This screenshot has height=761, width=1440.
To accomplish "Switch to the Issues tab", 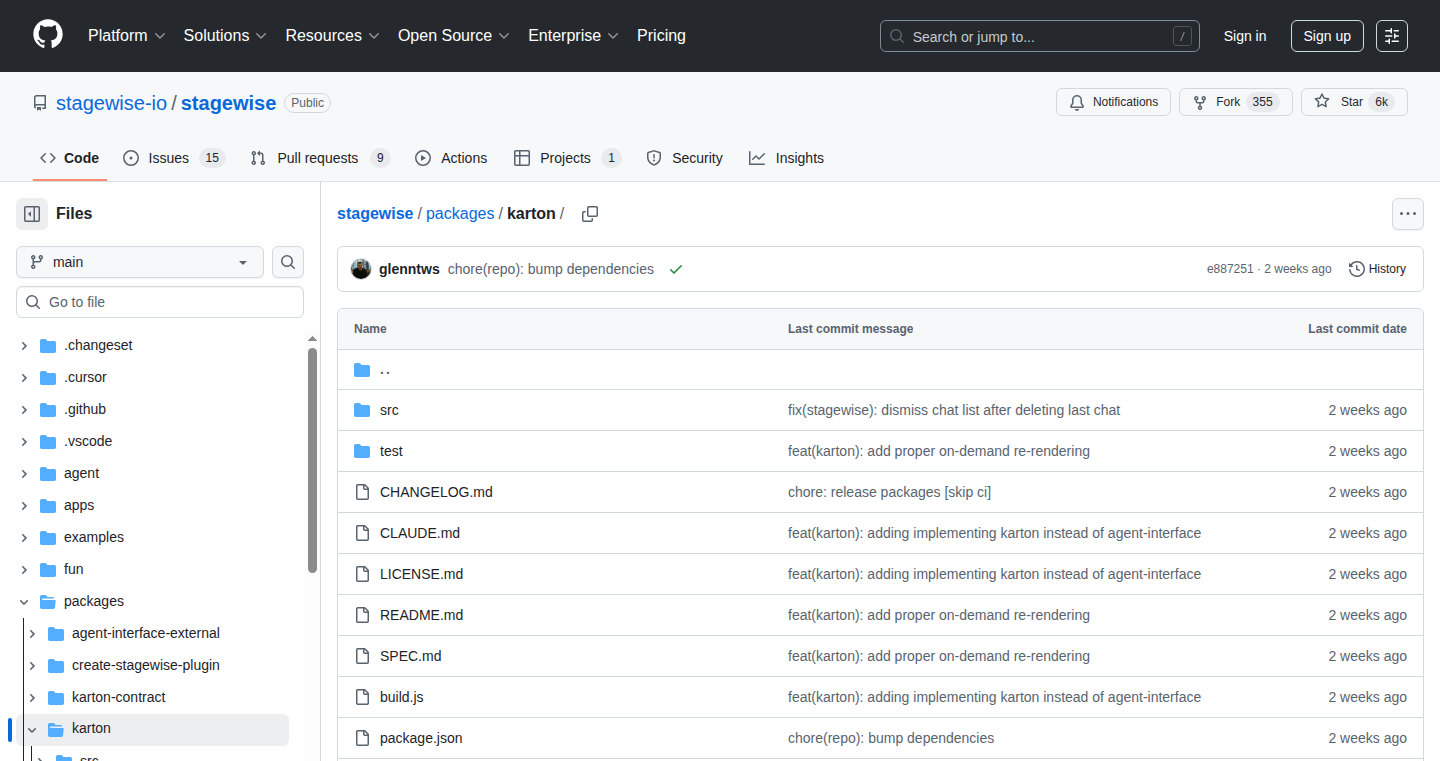I will [174, 158].
